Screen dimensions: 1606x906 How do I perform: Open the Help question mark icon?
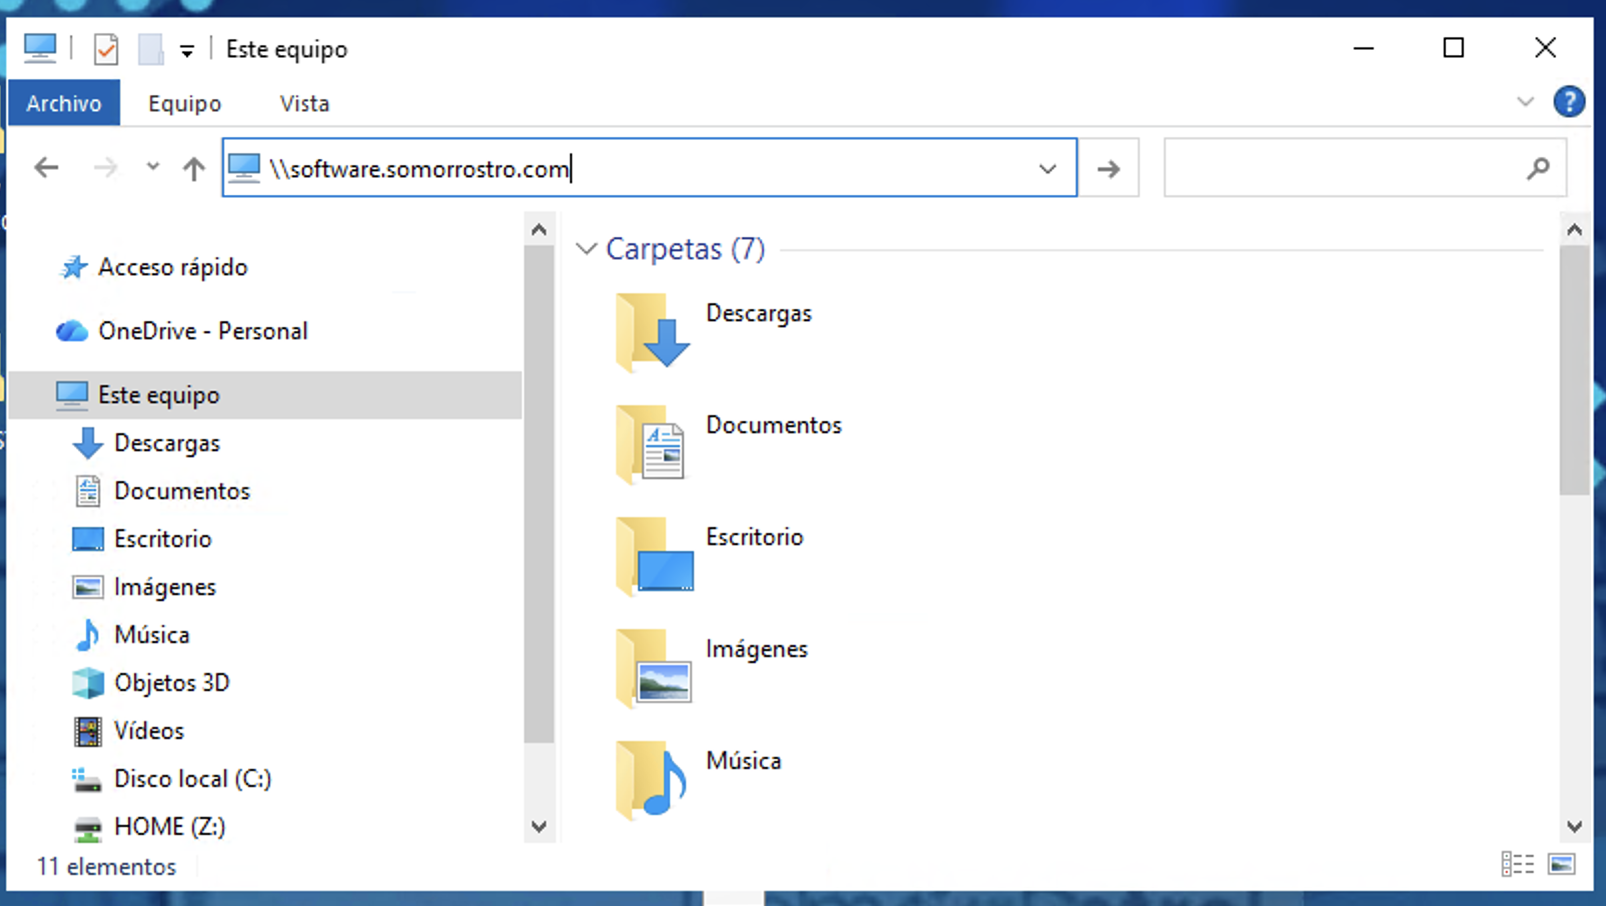click(x=1568, y=102)
